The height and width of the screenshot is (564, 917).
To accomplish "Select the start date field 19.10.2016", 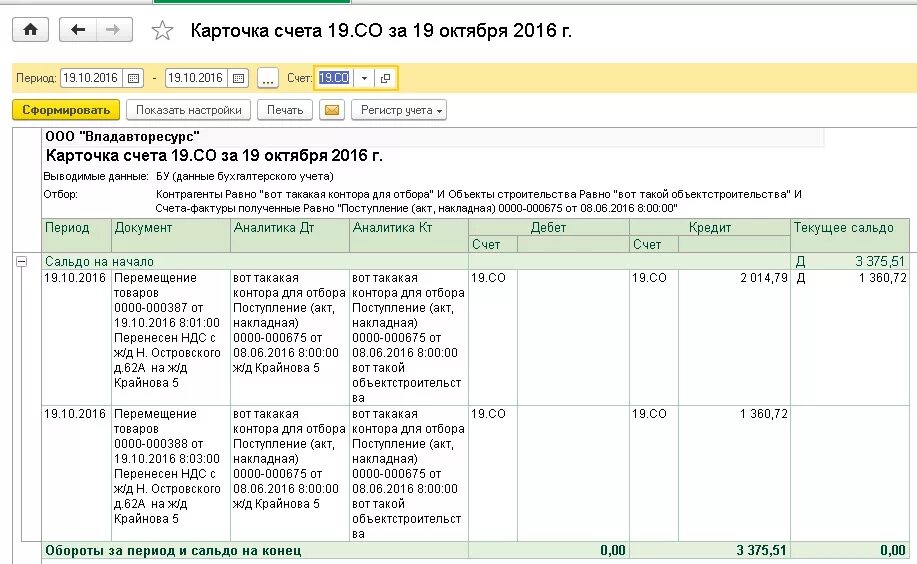I will (91, 78).
